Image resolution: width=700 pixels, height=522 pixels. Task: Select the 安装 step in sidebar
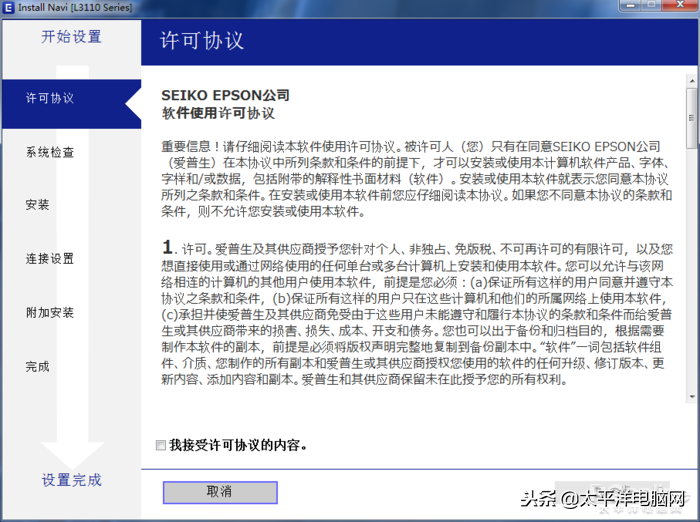pyautogui.click(x=38, y=205)
